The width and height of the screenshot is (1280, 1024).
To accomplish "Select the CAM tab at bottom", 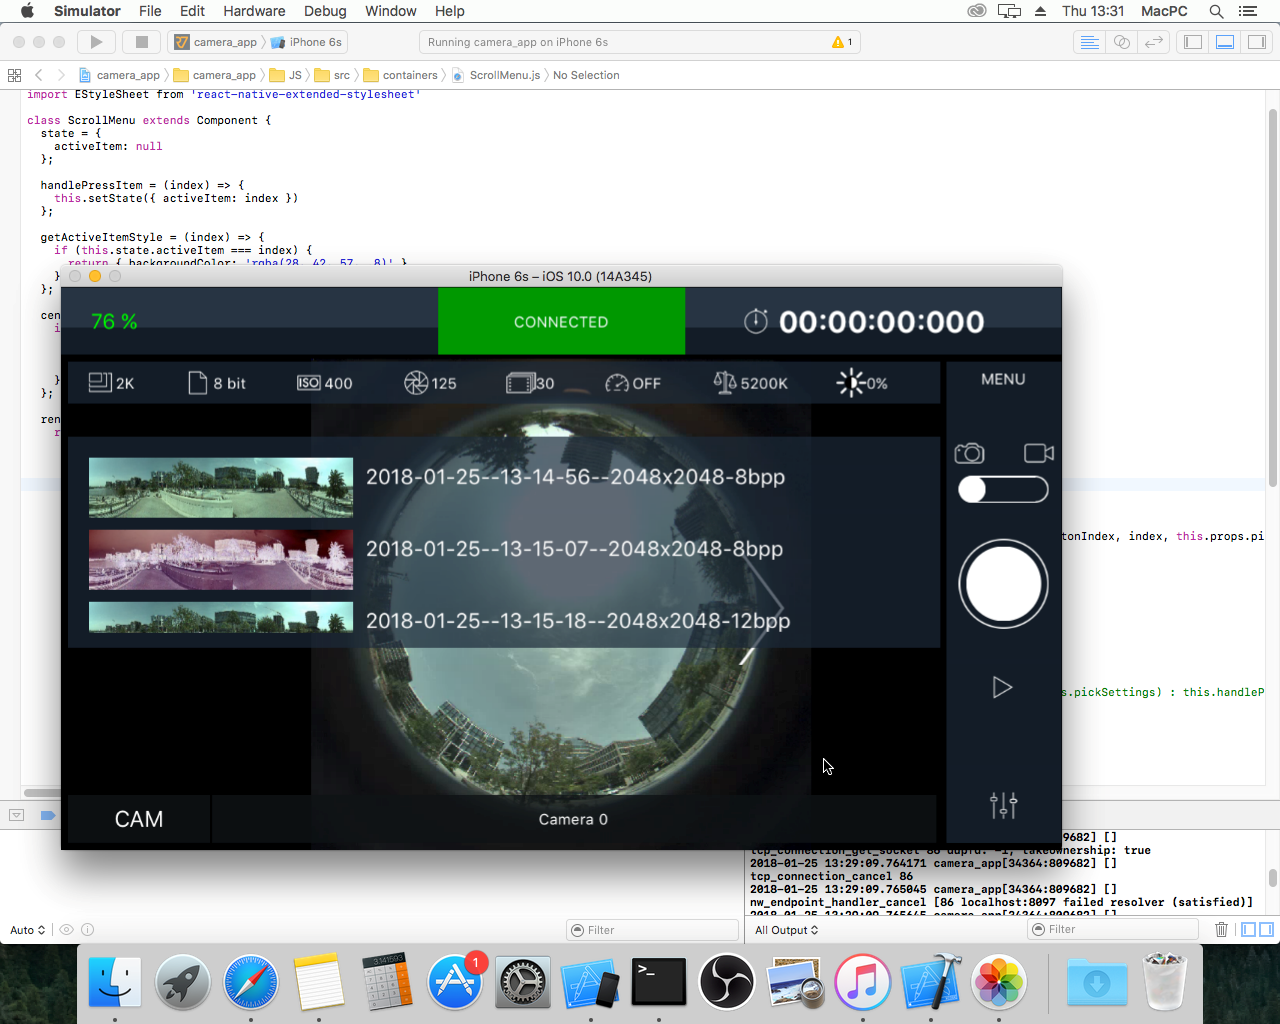I will pyautogui.click(x=139, y=819).
